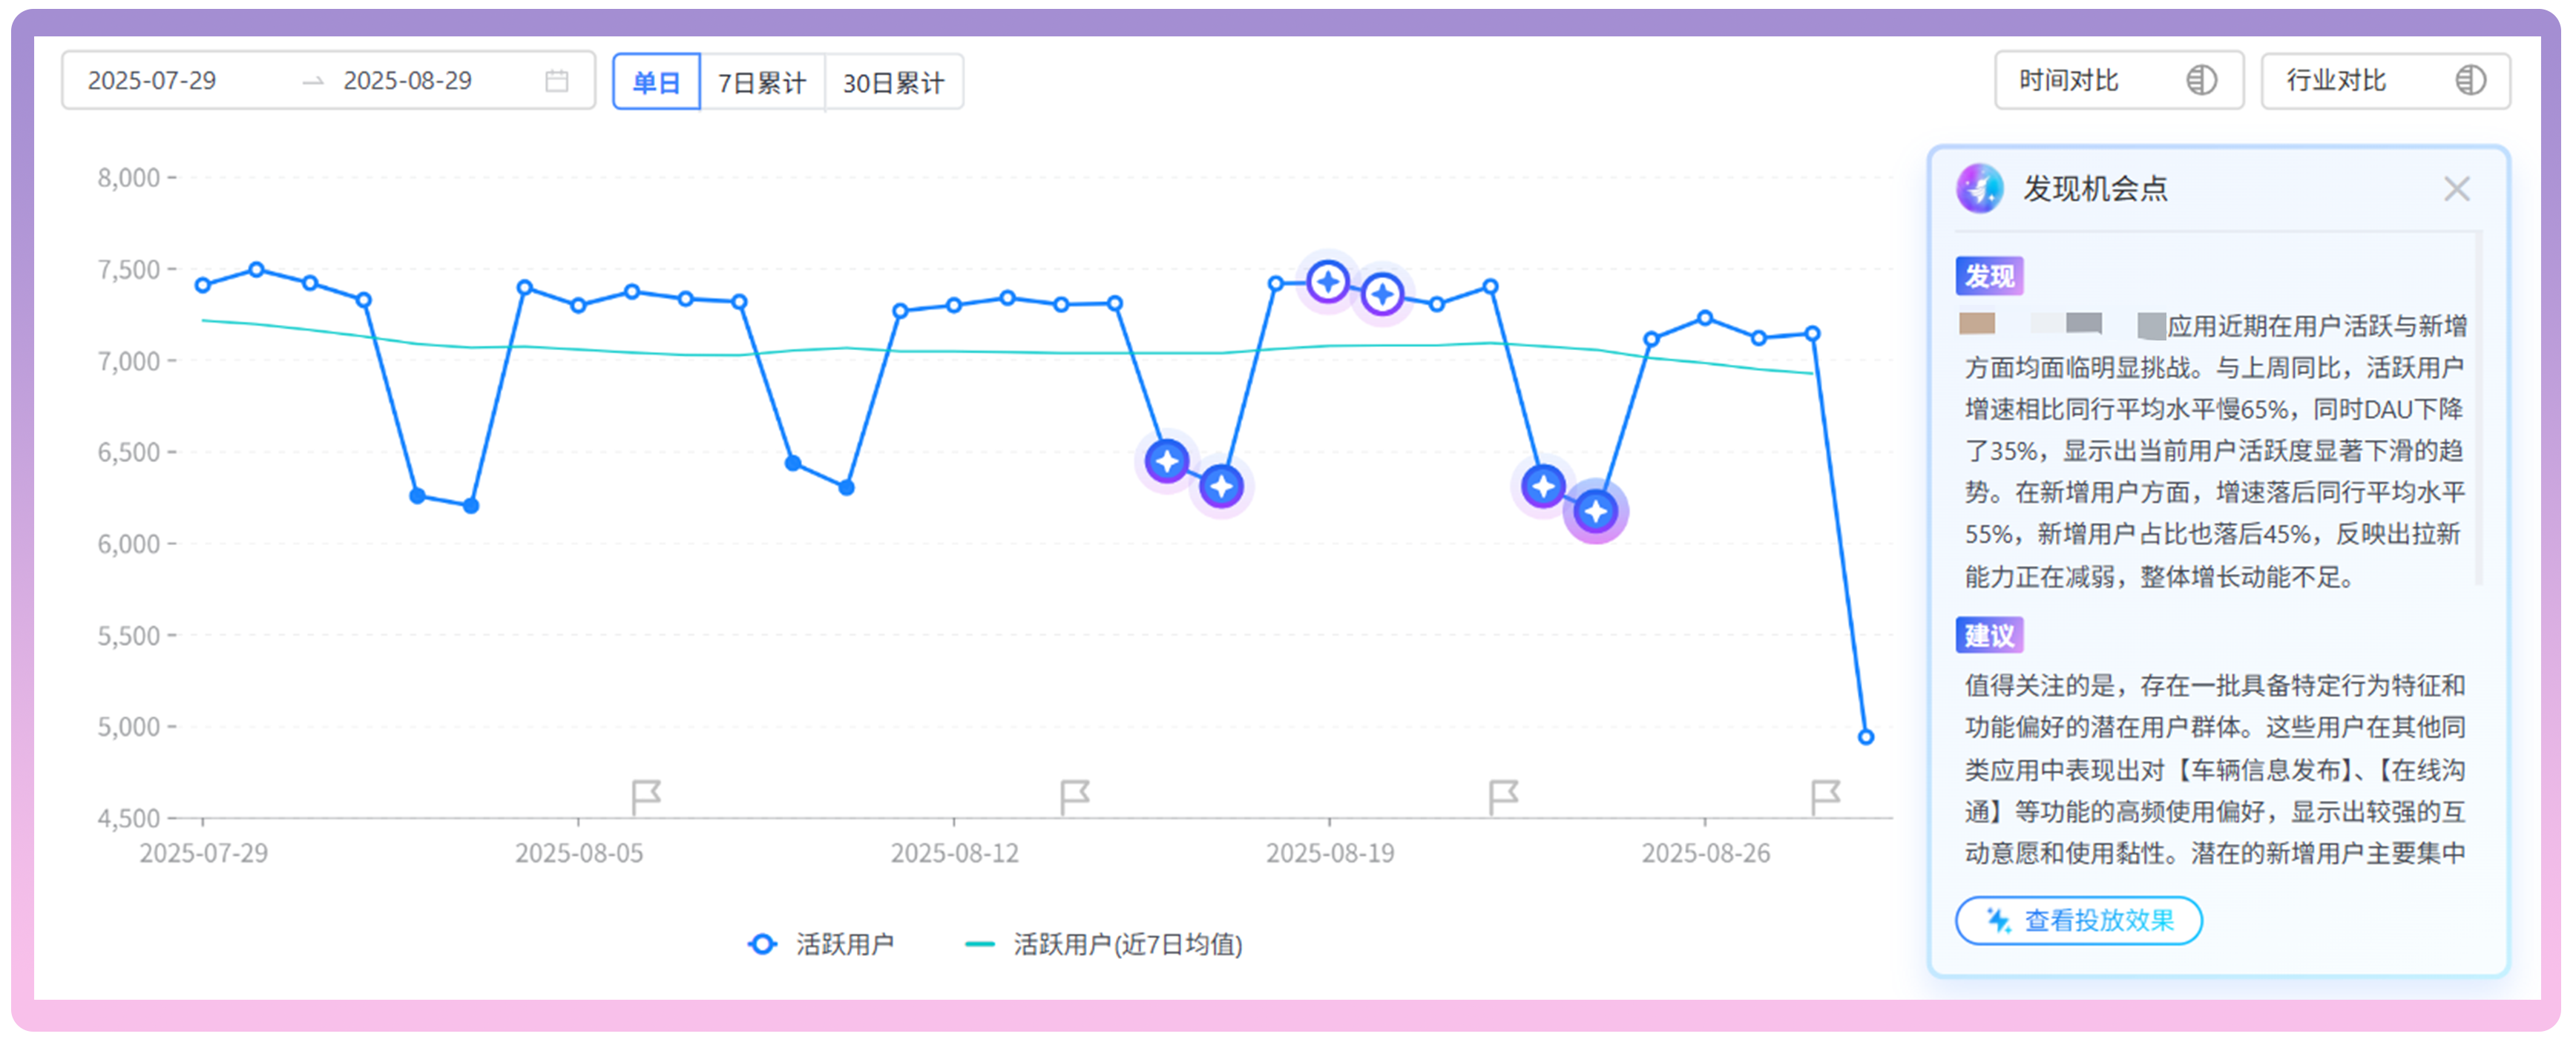Click the end date 2025-08-29 field
This screenshot has height=1048, width=2576.
coord(407,81)
